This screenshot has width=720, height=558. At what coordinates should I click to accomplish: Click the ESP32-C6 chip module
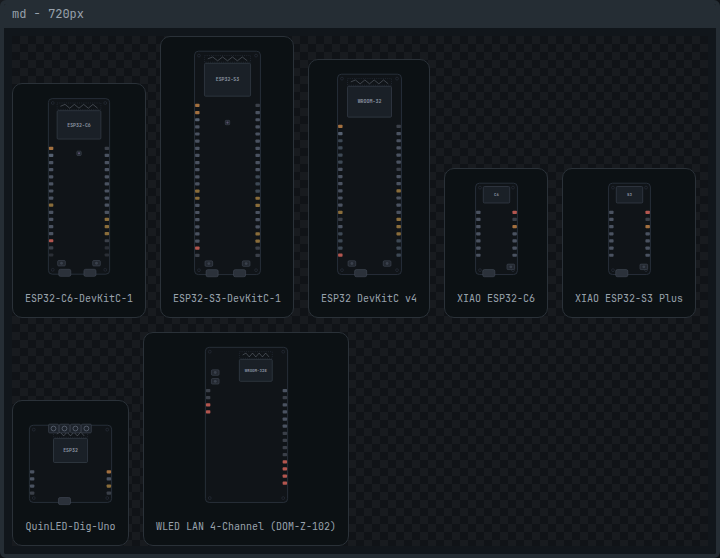79,124
